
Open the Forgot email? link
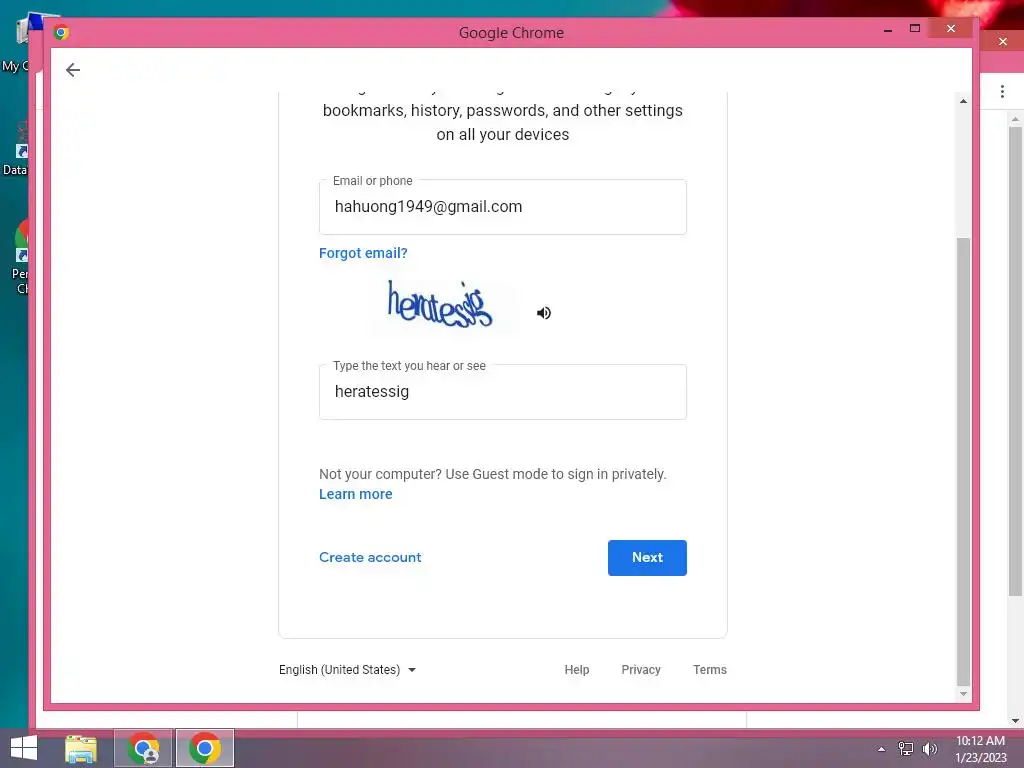tap(362, 253)
